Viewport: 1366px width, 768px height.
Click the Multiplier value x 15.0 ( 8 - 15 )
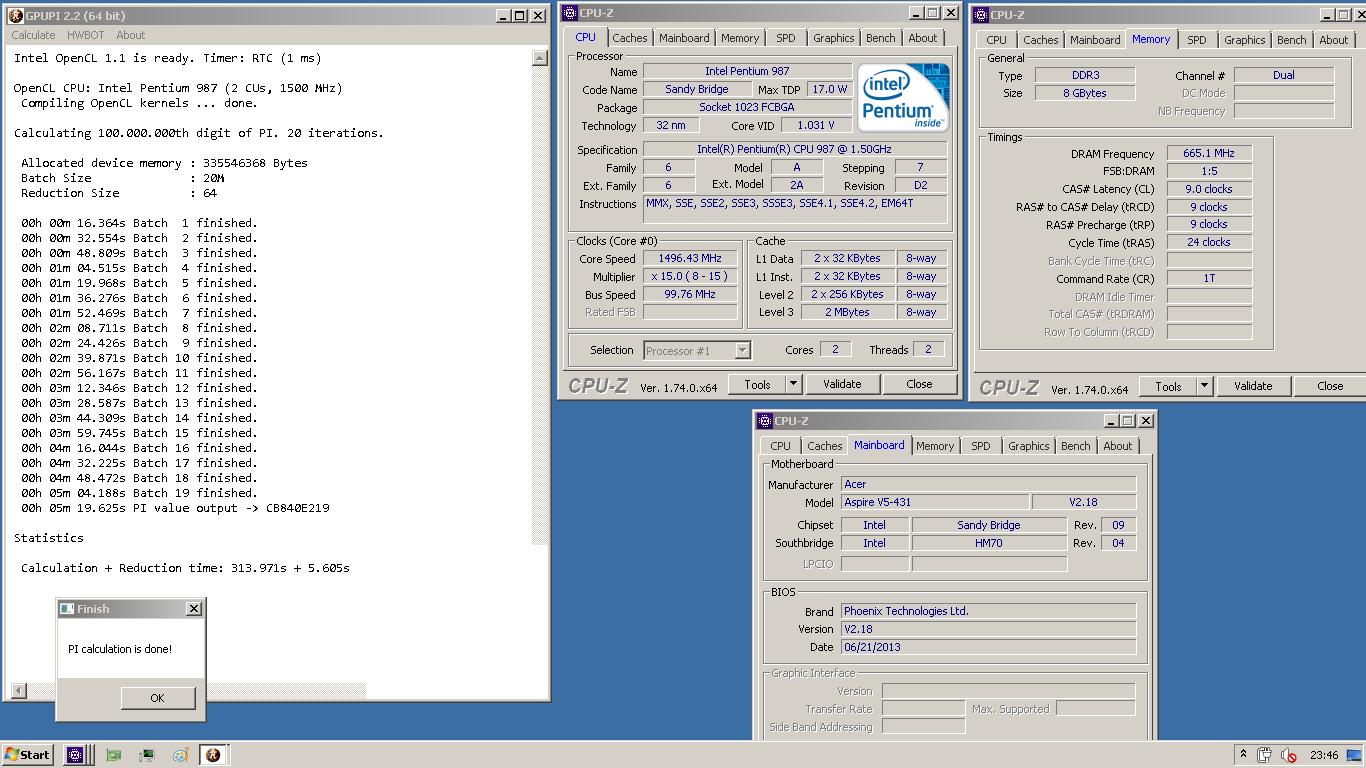pyautogui.click(x=689, y=277)
